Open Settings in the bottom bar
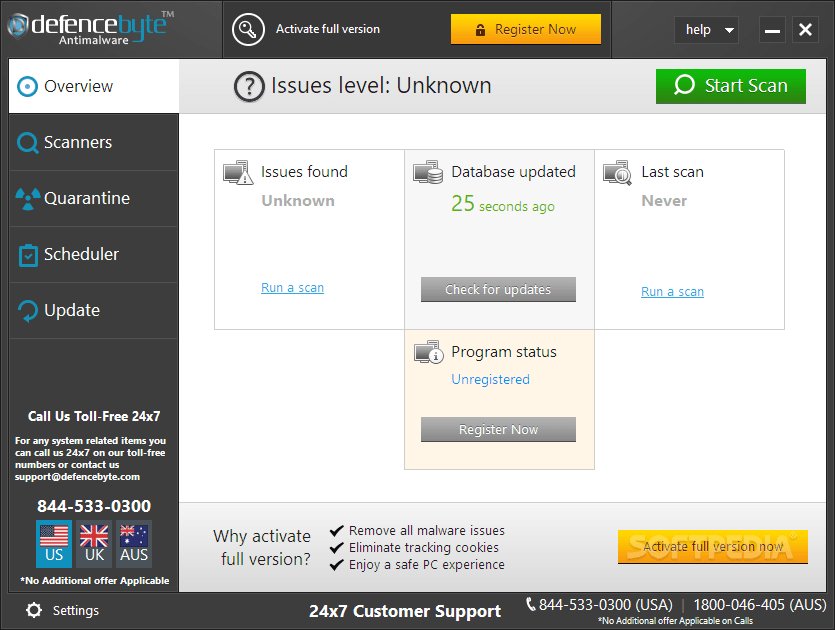This screenshot has width=835, height=630. click(x=63, y=610)
